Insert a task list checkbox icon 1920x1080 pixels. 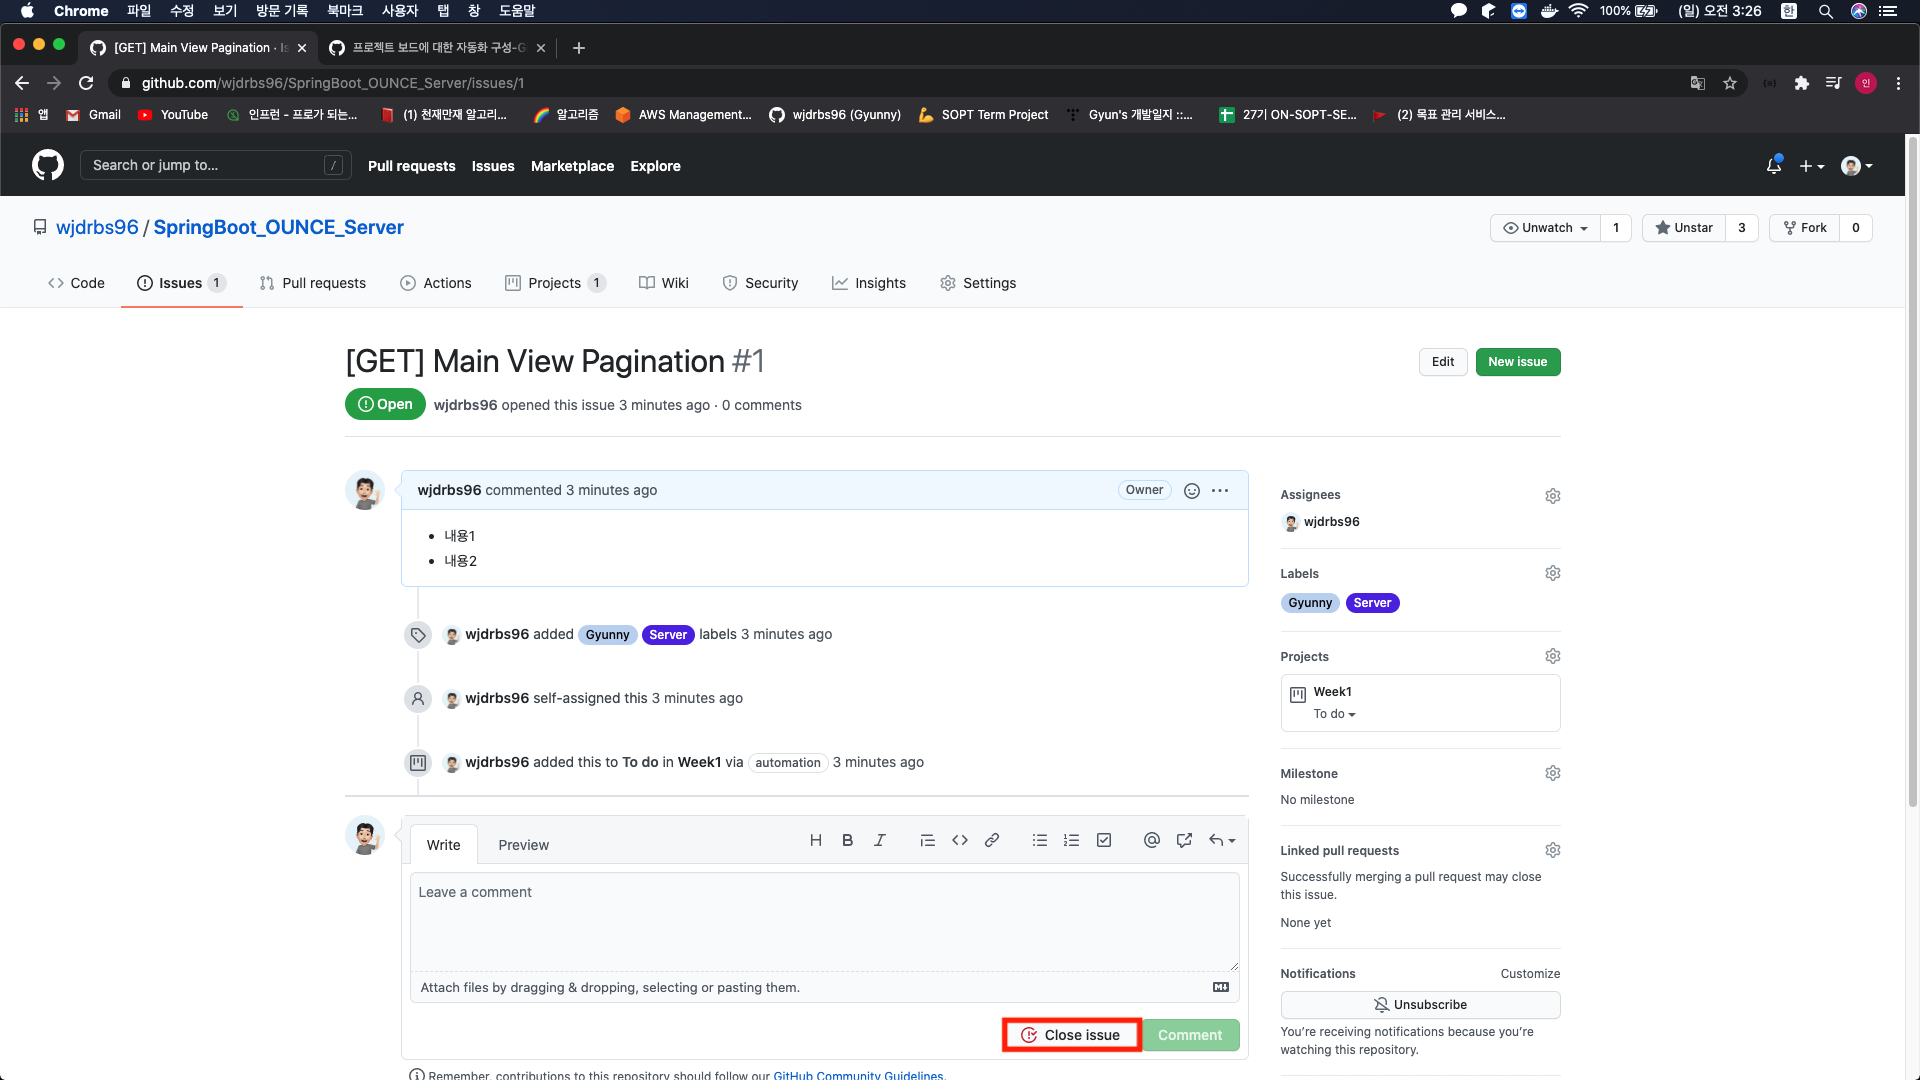1104,841
